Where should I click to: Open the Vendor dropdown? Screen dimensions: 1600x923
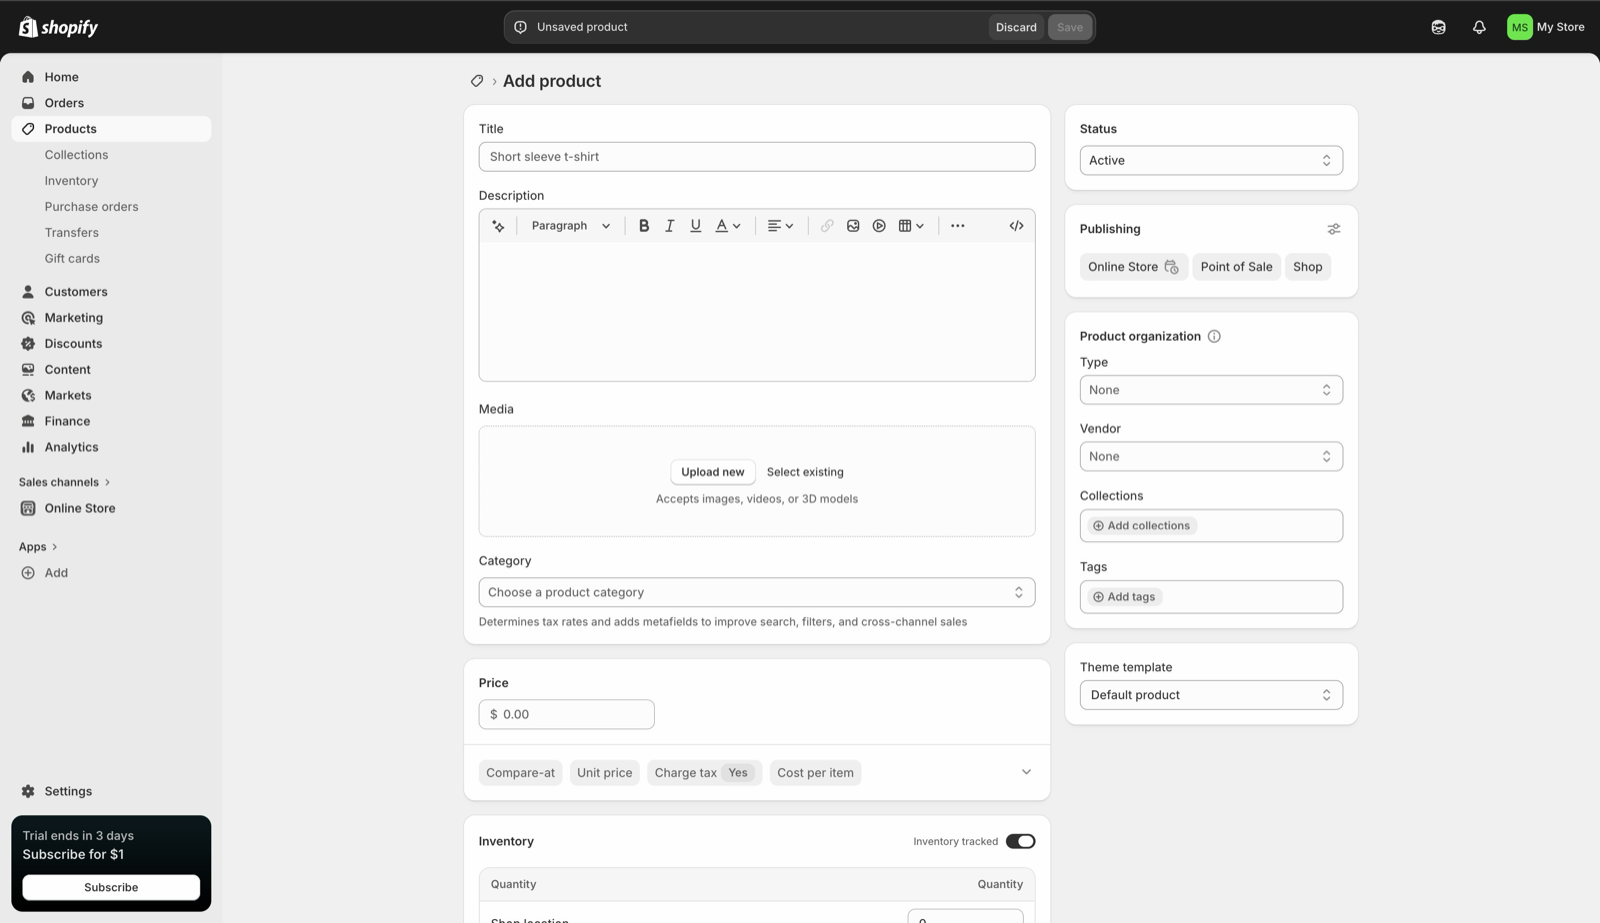coord(1211,456)
